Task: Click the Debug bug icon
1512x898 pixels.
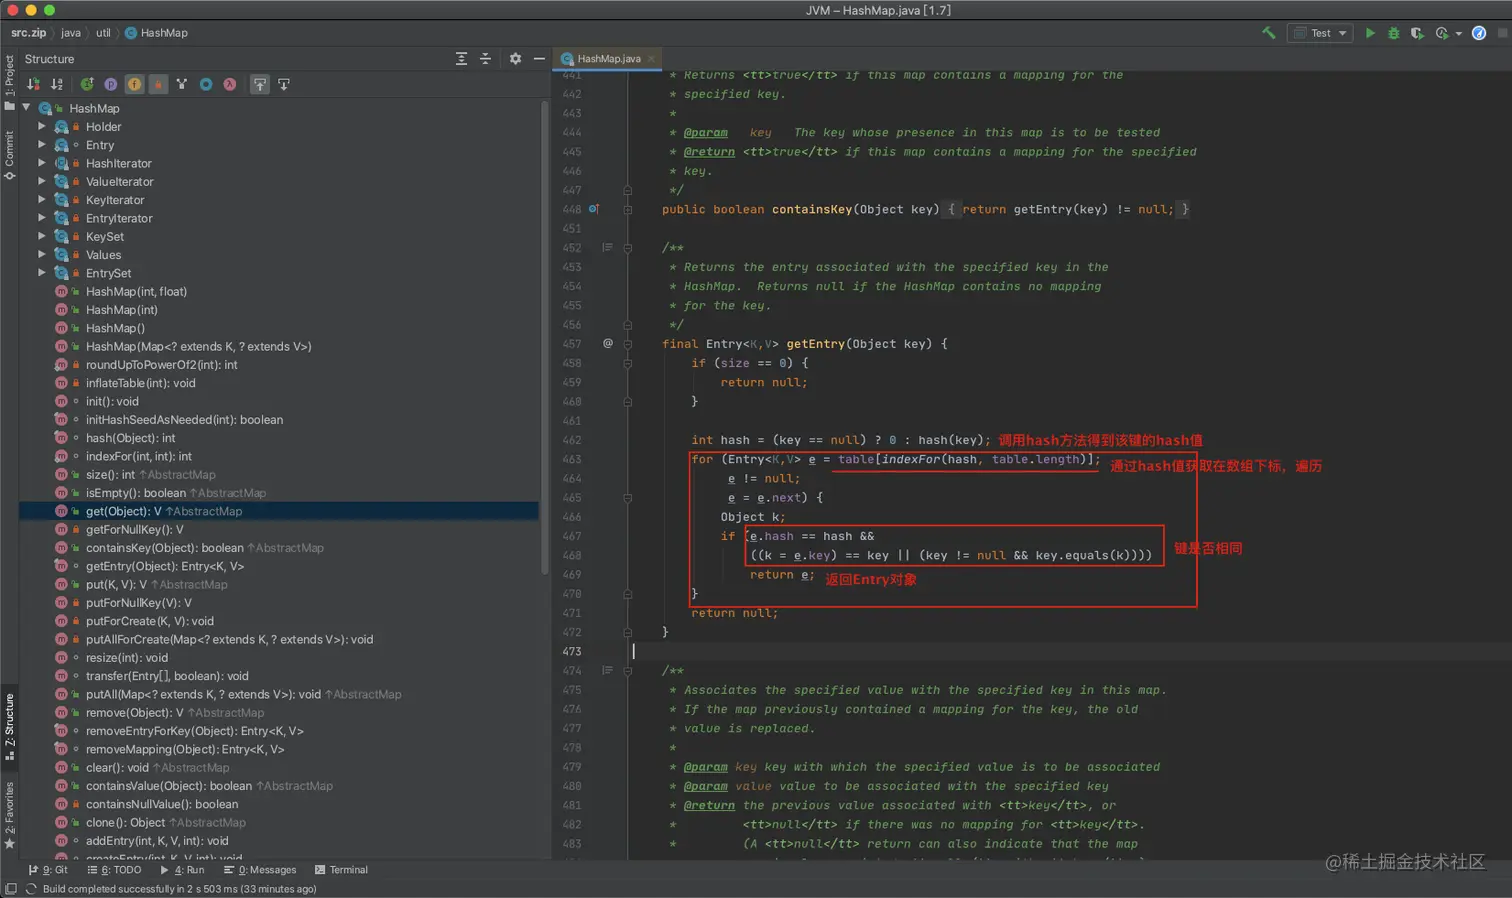Action: point(1393,33)
